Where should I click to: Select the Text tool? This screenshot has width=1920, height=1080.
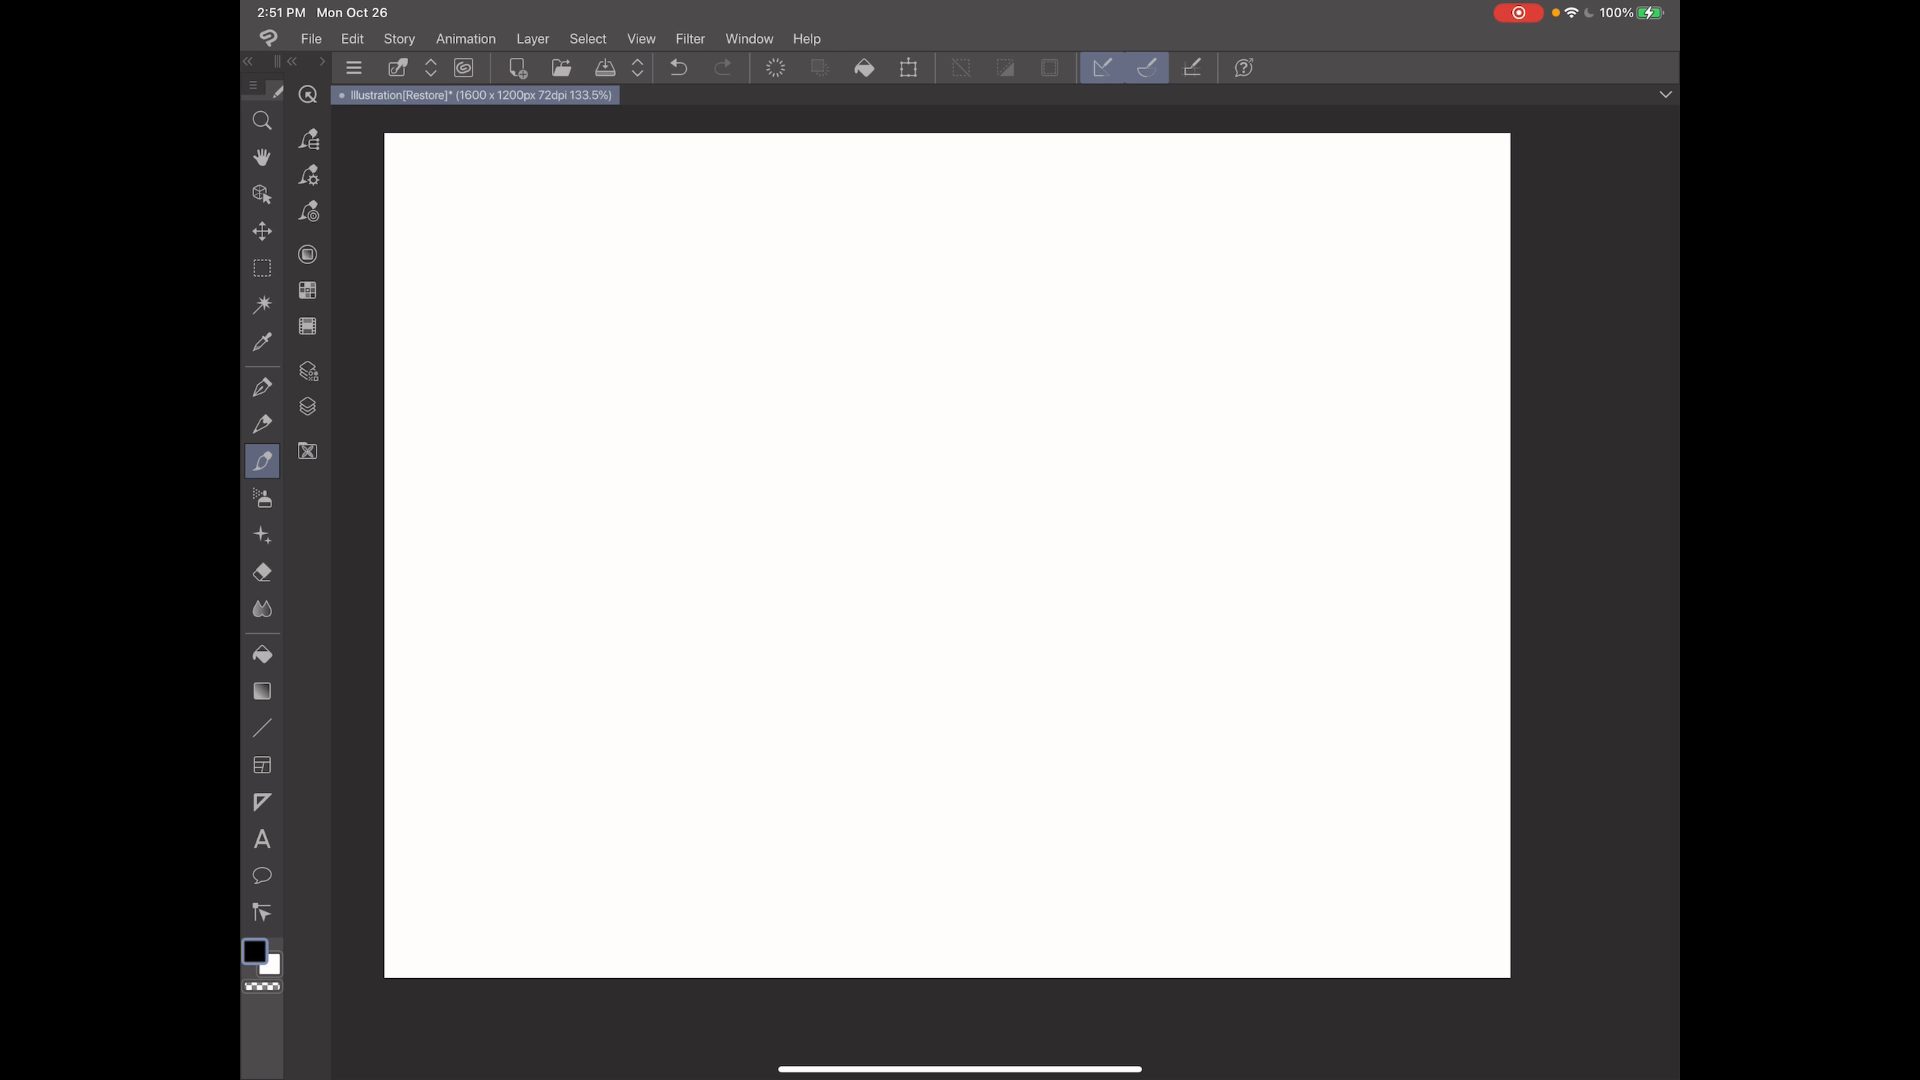click(262, 839)
